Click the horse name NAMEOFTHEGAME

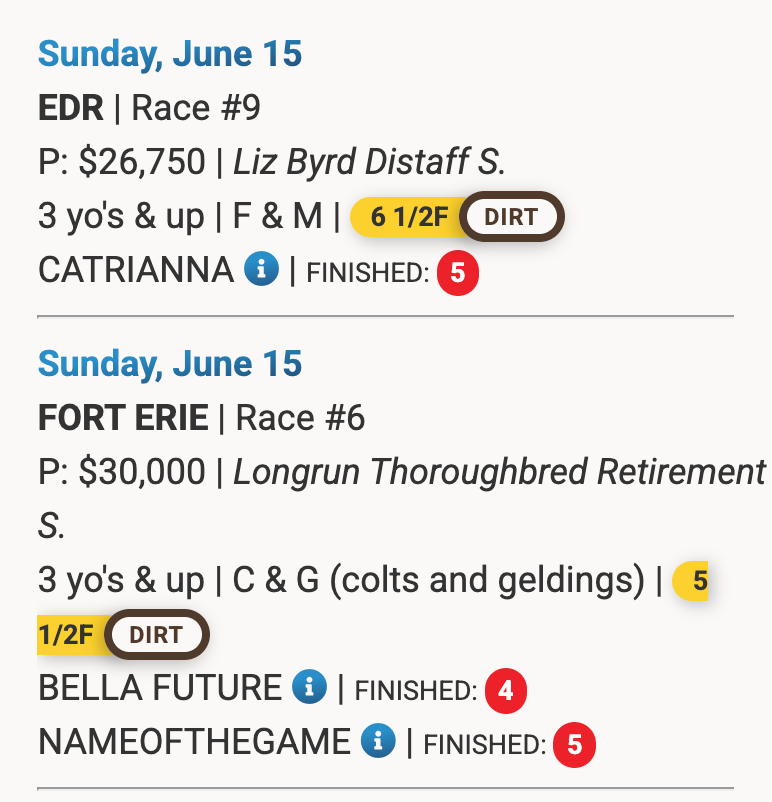pyautogui.click(x=194, y=742)
